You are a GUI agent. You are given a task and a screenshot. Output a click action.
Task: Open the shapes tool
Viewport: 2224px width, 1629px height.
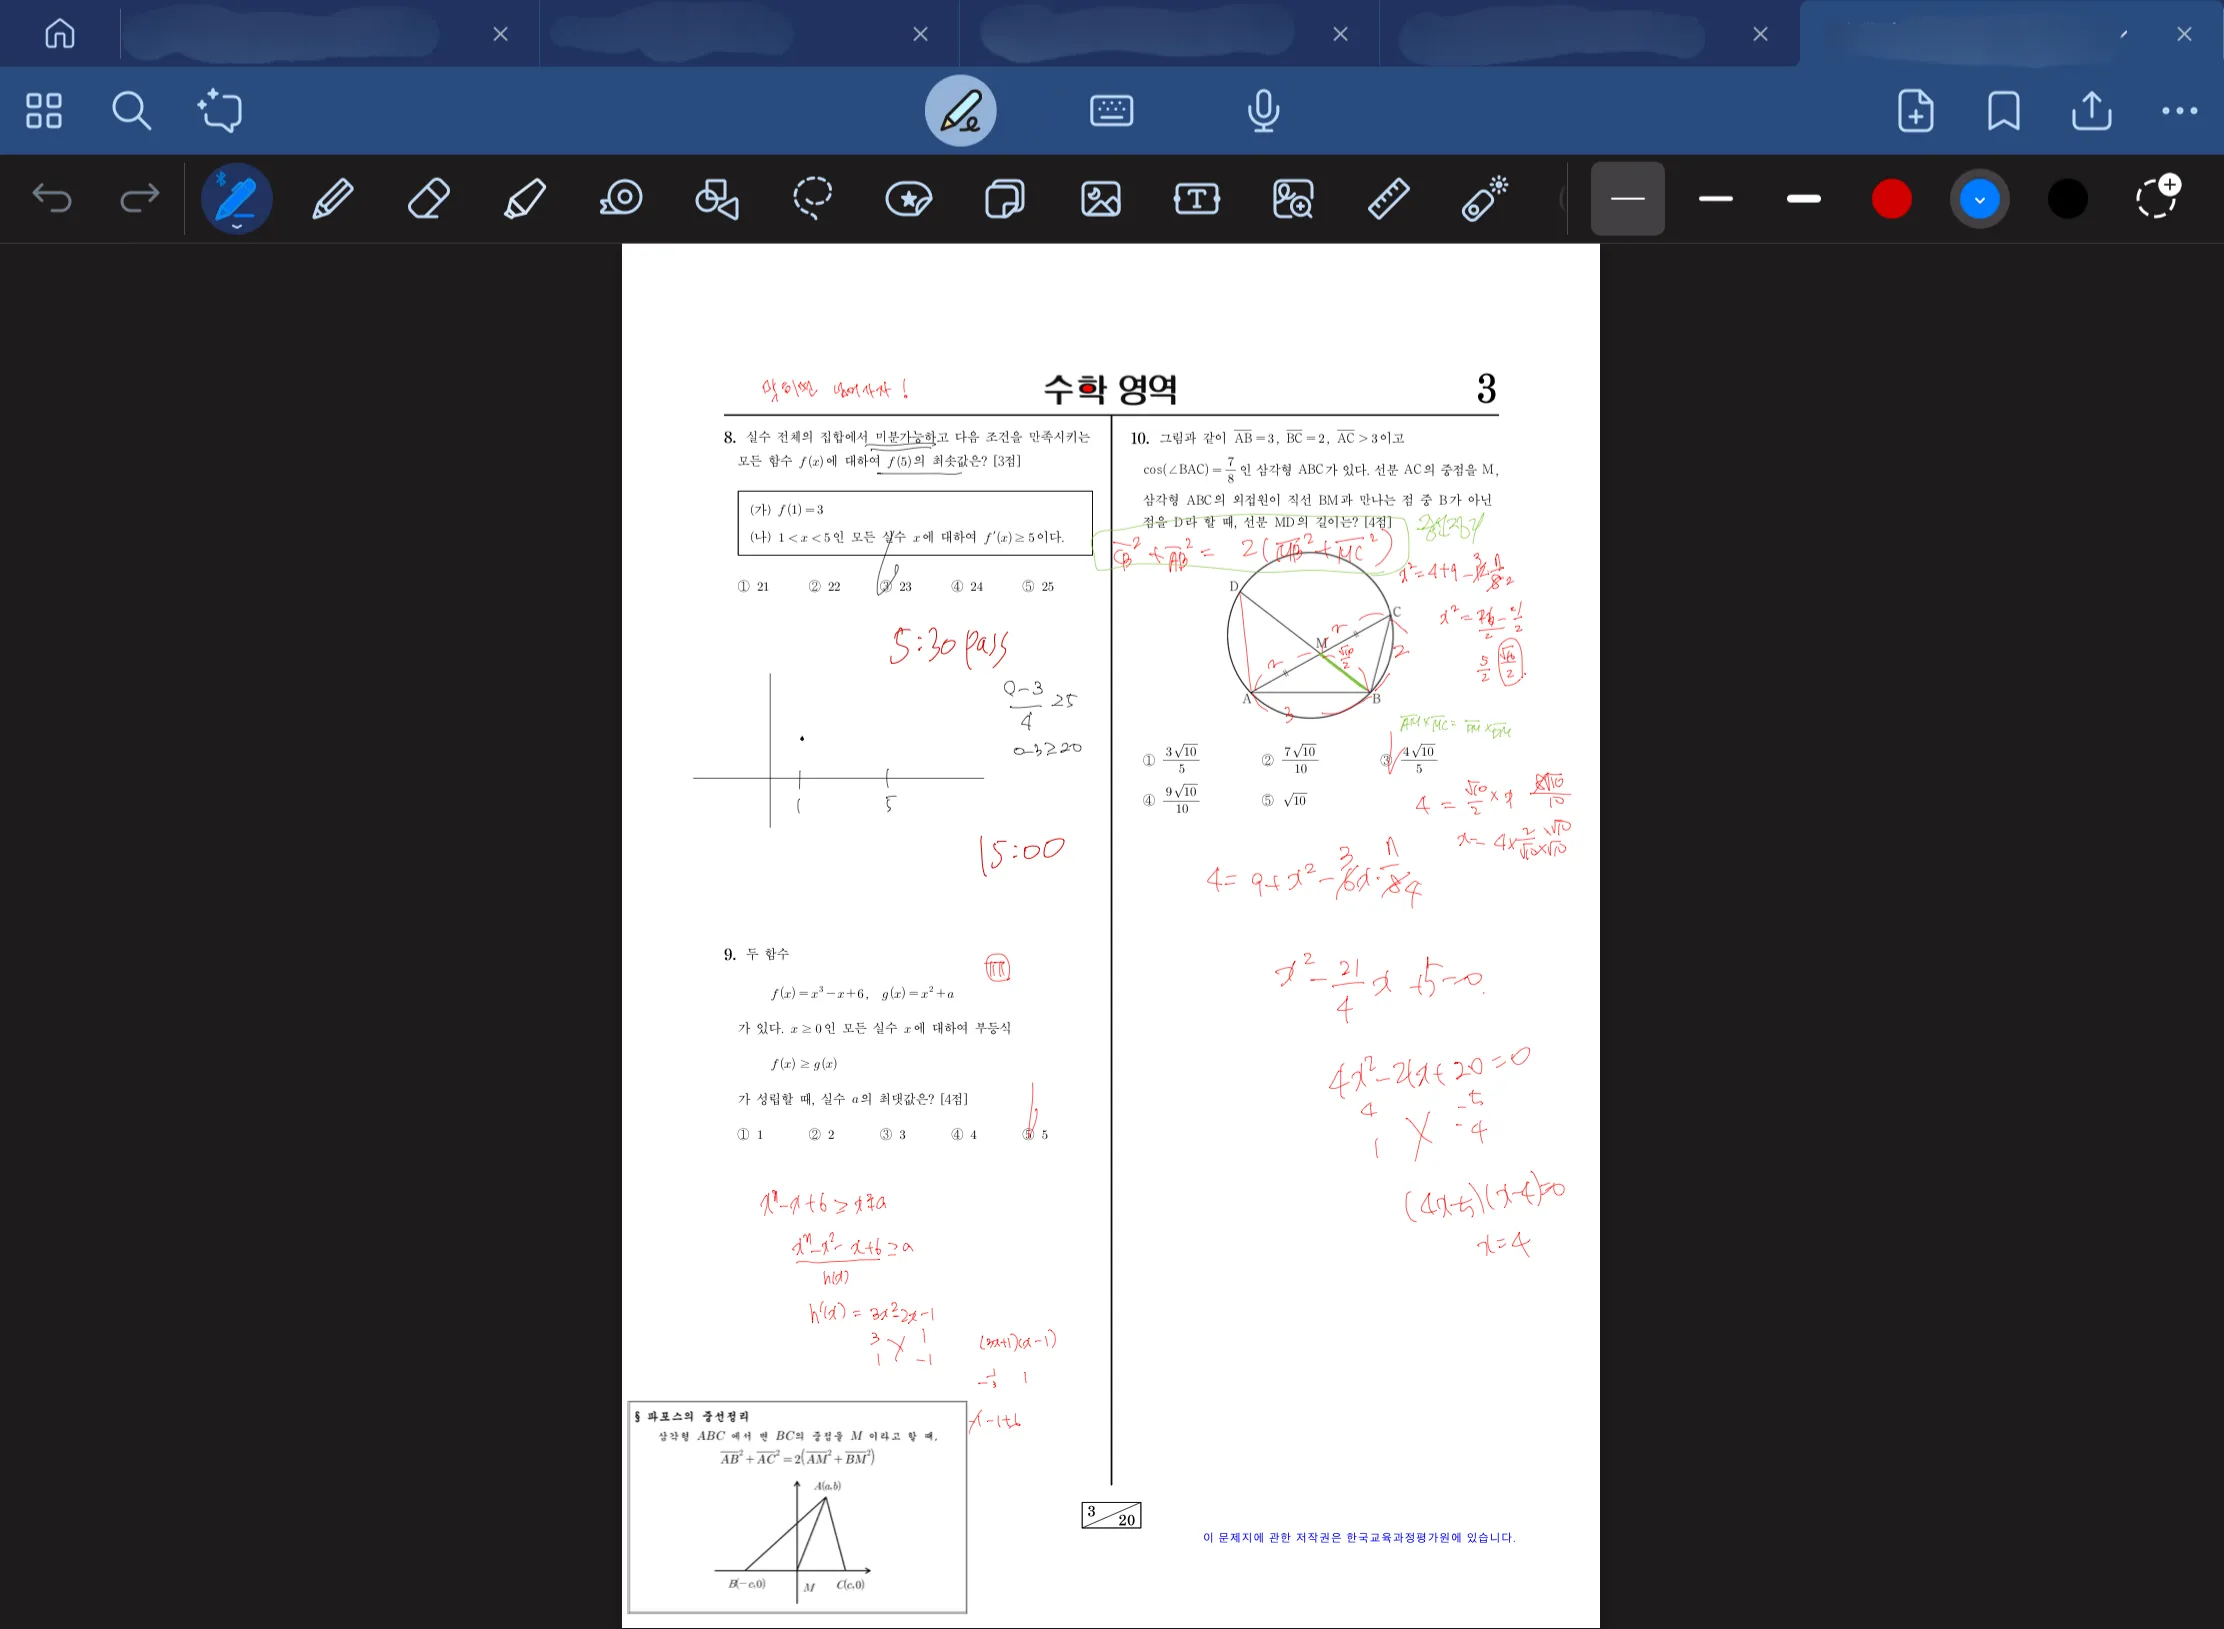717,199
